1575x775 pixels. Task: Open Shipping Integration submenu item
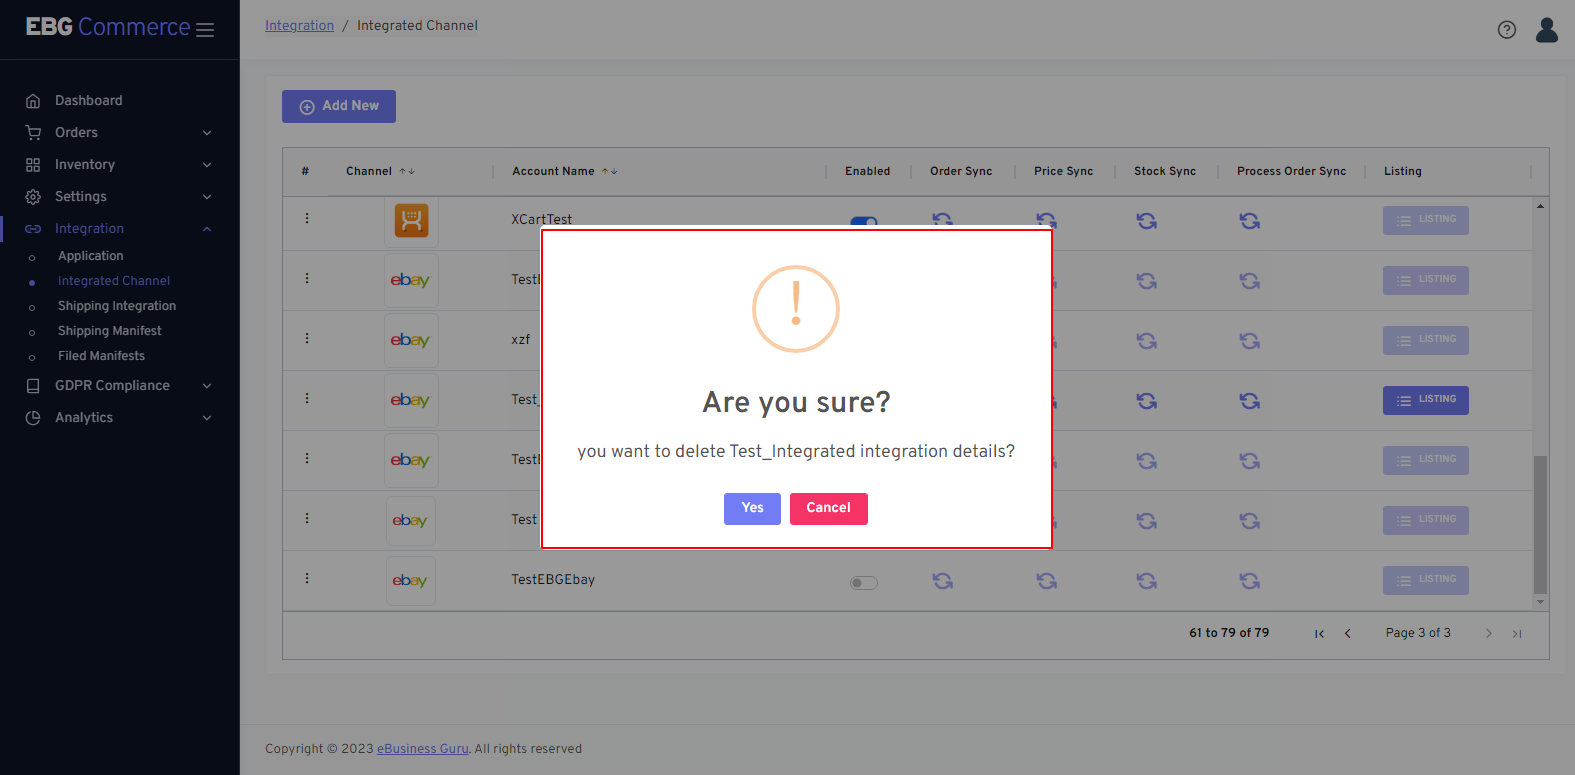pyautogui.click(x=116, y=306)
